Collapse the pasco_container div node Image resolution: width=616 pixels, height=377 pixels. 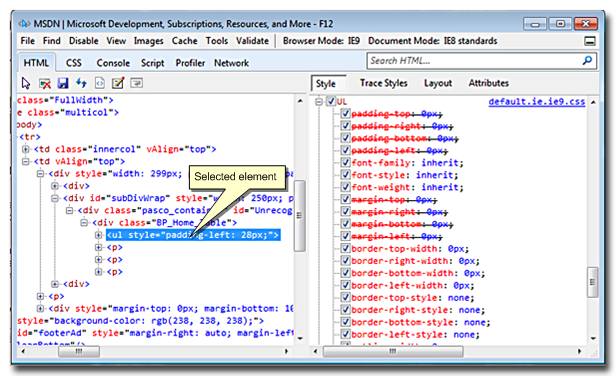click(70, 210)
